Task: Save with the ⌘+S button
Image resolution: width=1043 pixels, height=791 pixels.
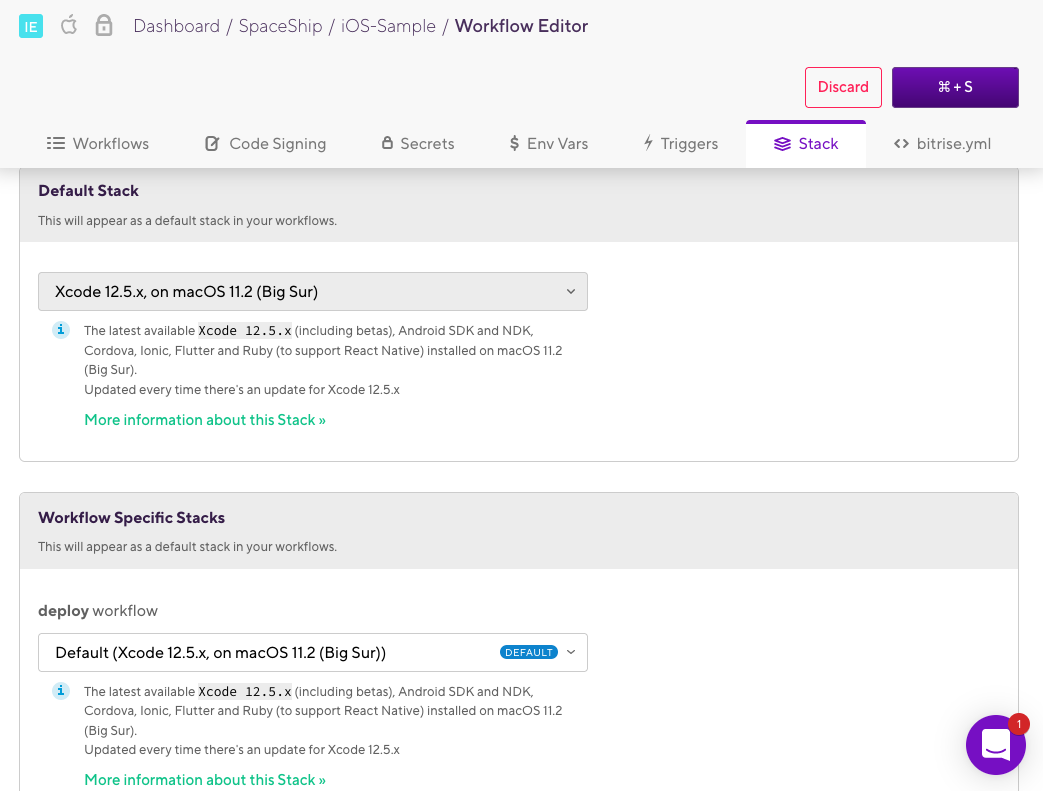Action: (x=955, y=87)
